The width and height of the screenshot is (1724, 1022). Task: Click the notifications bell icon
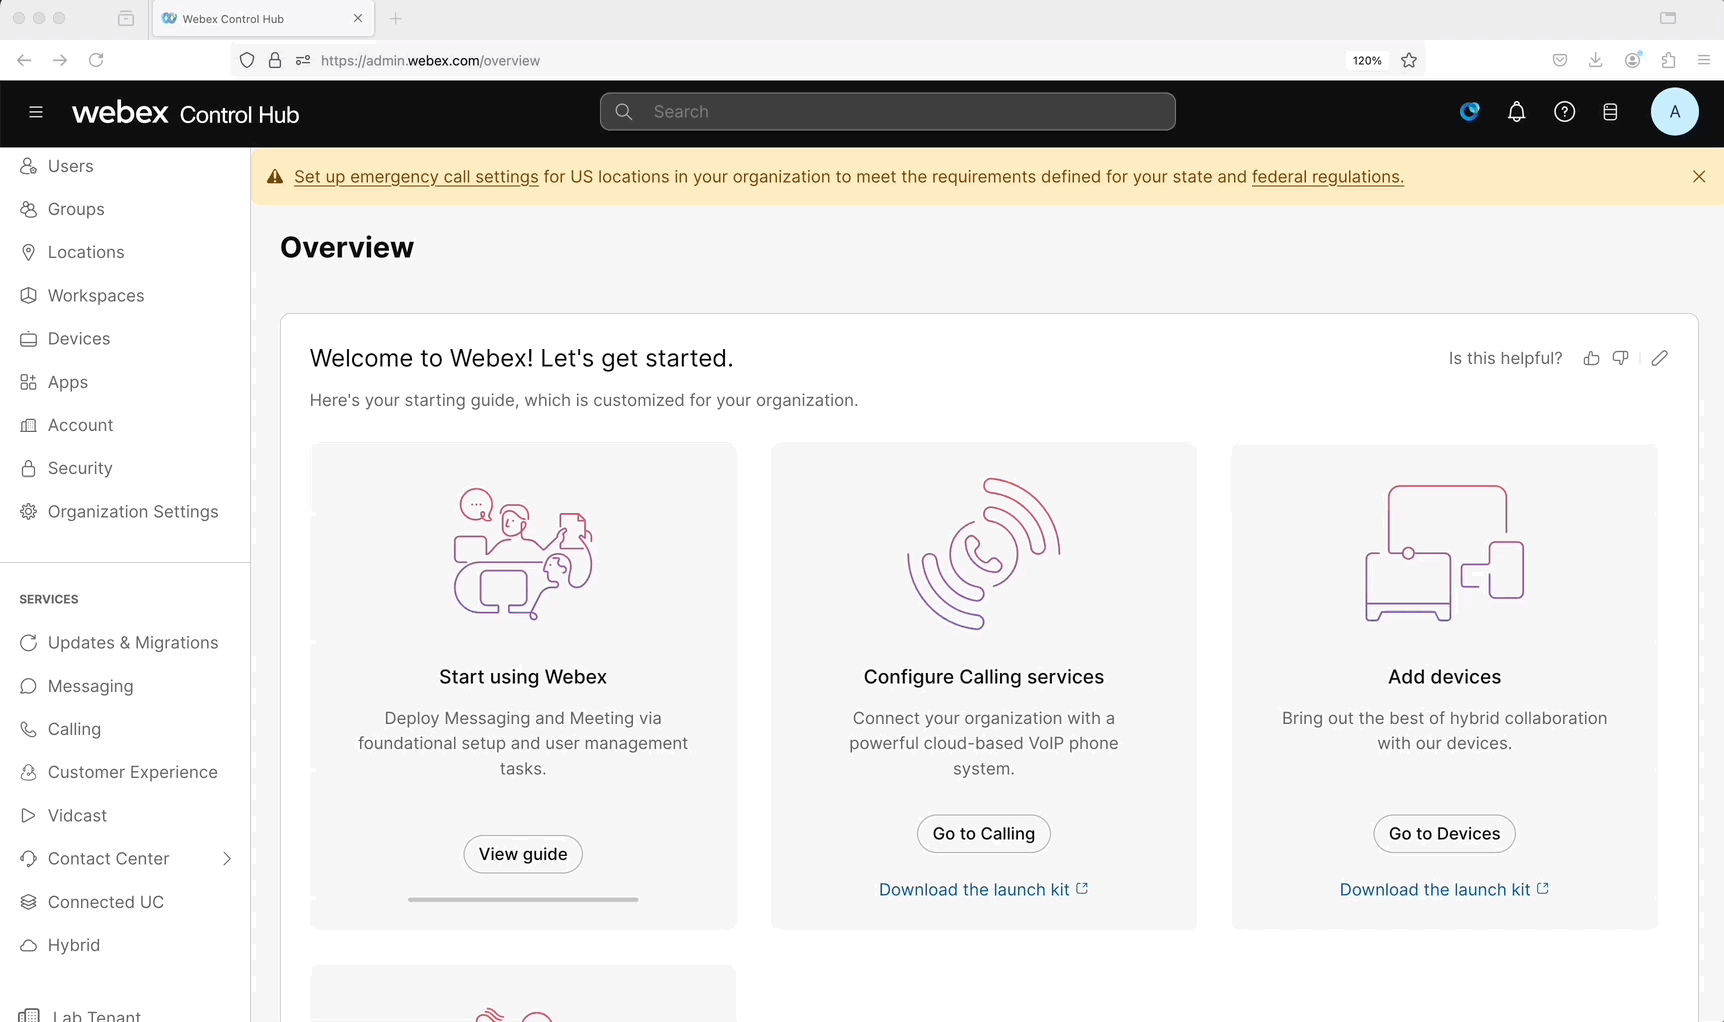[1516, 112]
